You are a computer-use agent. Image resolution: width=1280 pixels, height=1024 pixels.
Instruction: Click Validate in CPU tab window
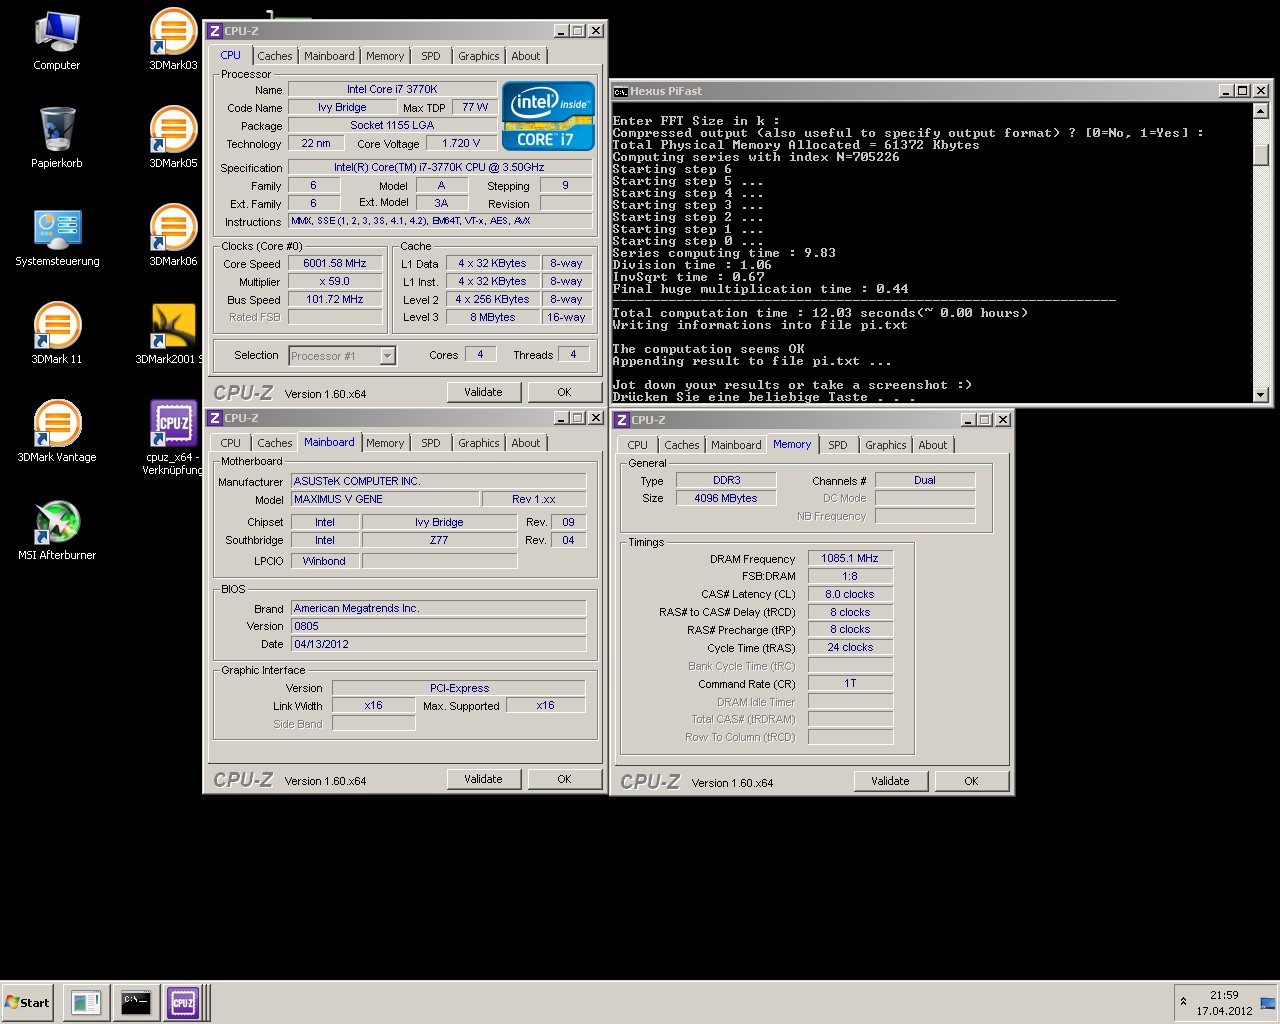pyautogui.click(x=483, y=392)
